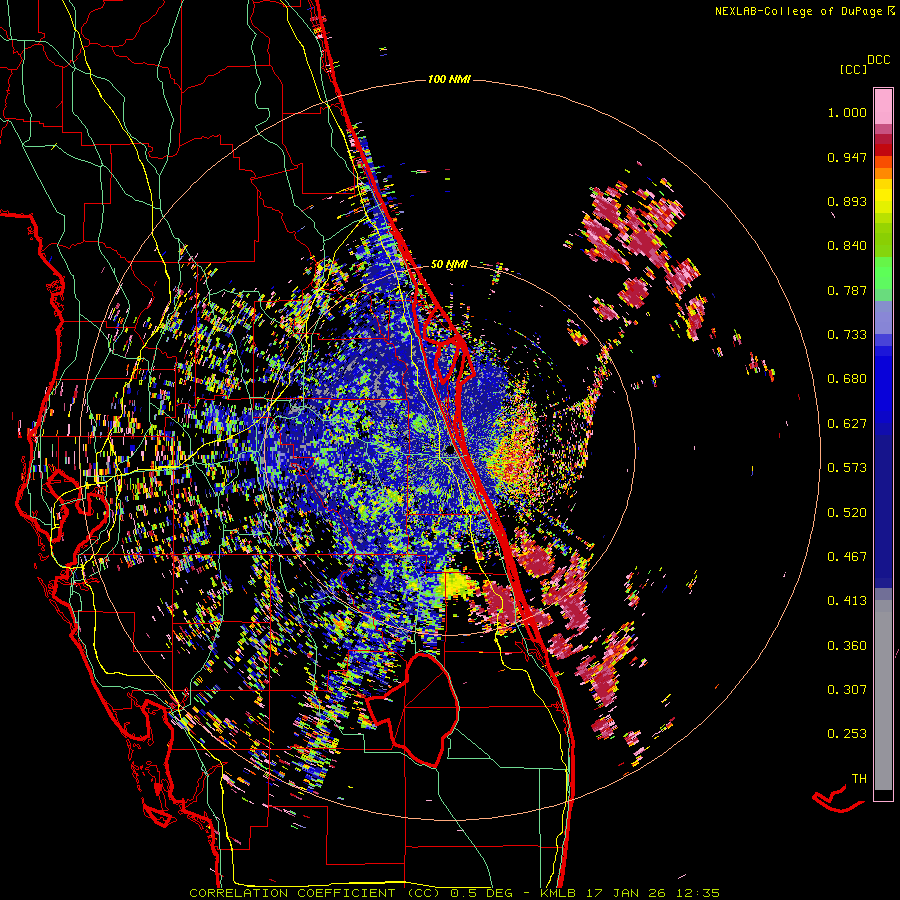This screenshot has height=900, width=900.
Task: Click the TH threshold label
Action: [x=859, y=779]
